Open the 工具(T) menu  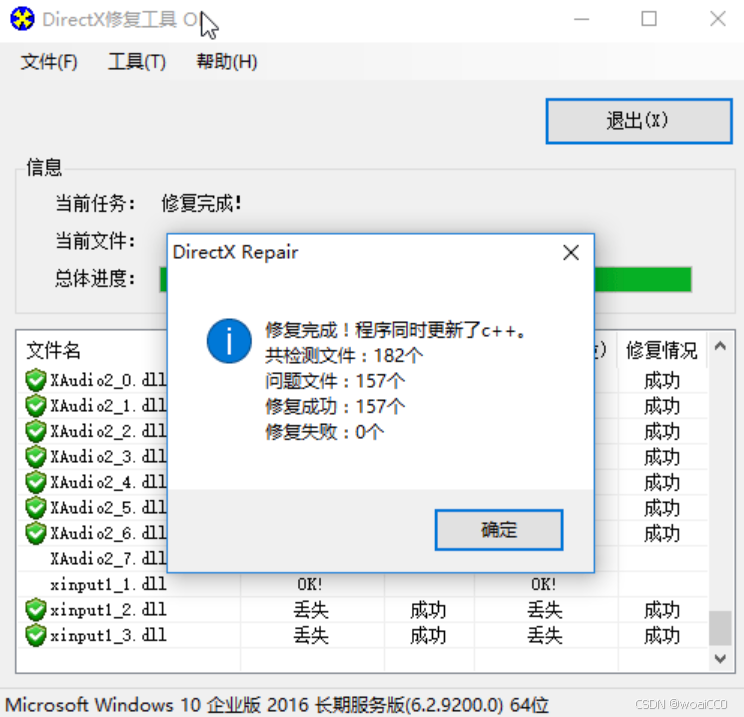tap(137, 62)
